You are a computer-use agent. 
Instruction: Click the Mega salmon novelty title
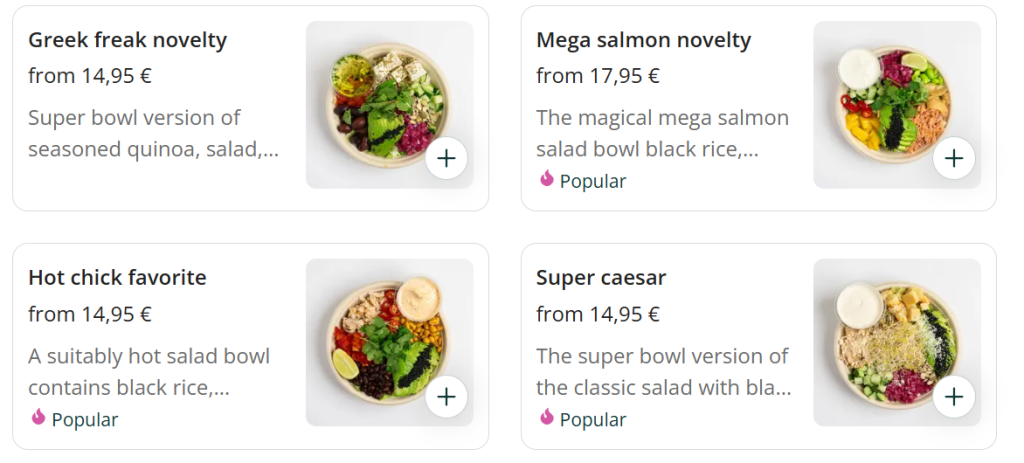(x=643, y=40)
